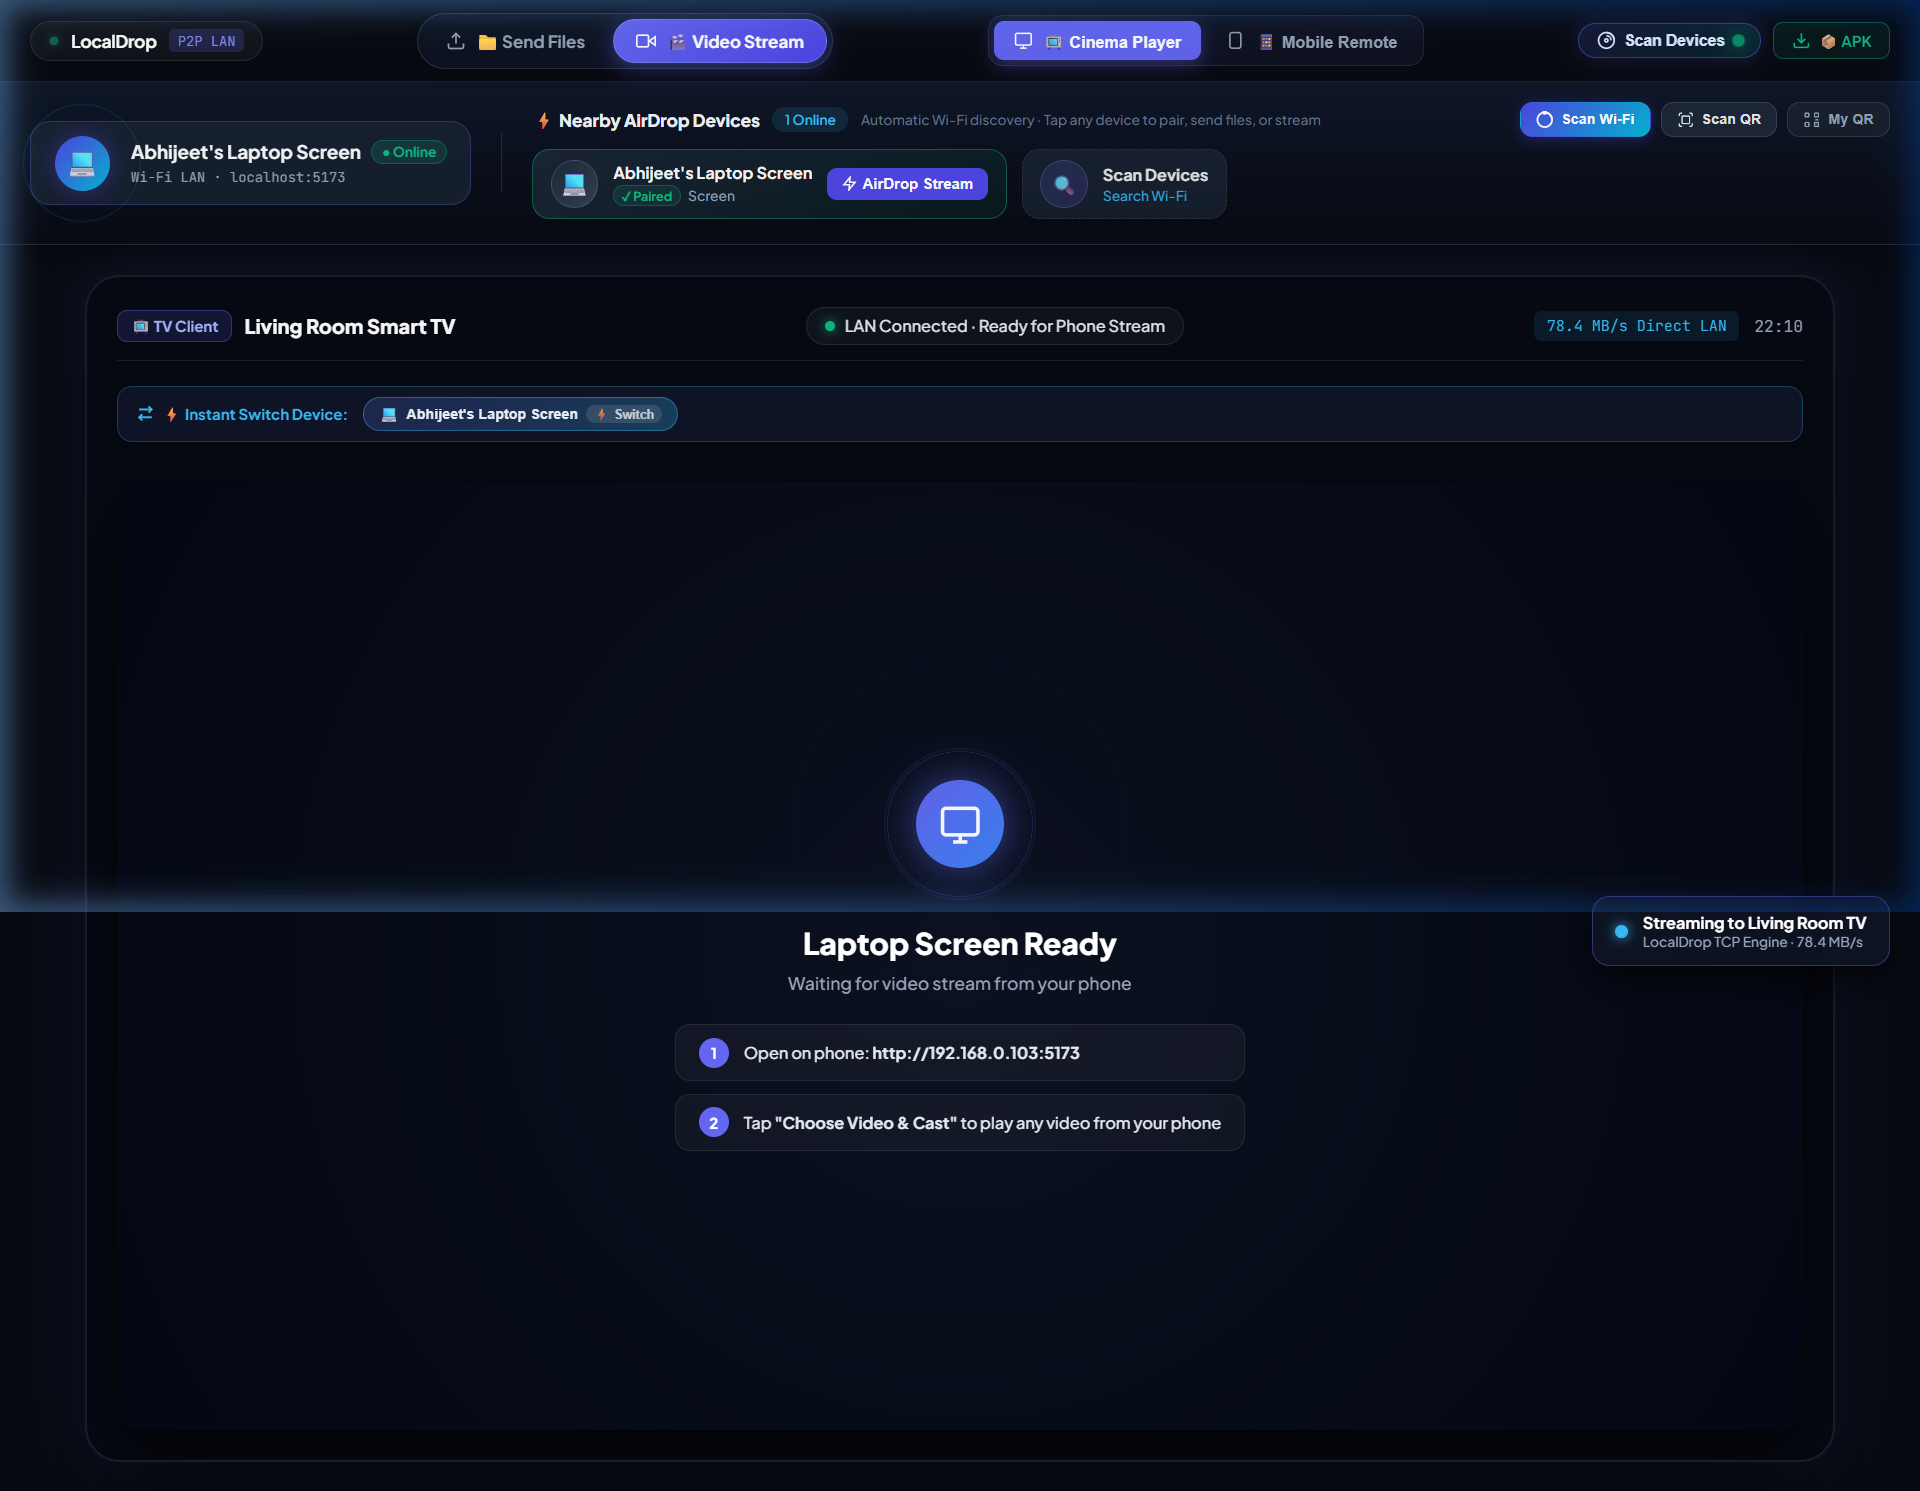This screenshot has height=1491, width=1920.
Task: Click the upload icon next to Send Files
Action: click(x=456, y=41)
